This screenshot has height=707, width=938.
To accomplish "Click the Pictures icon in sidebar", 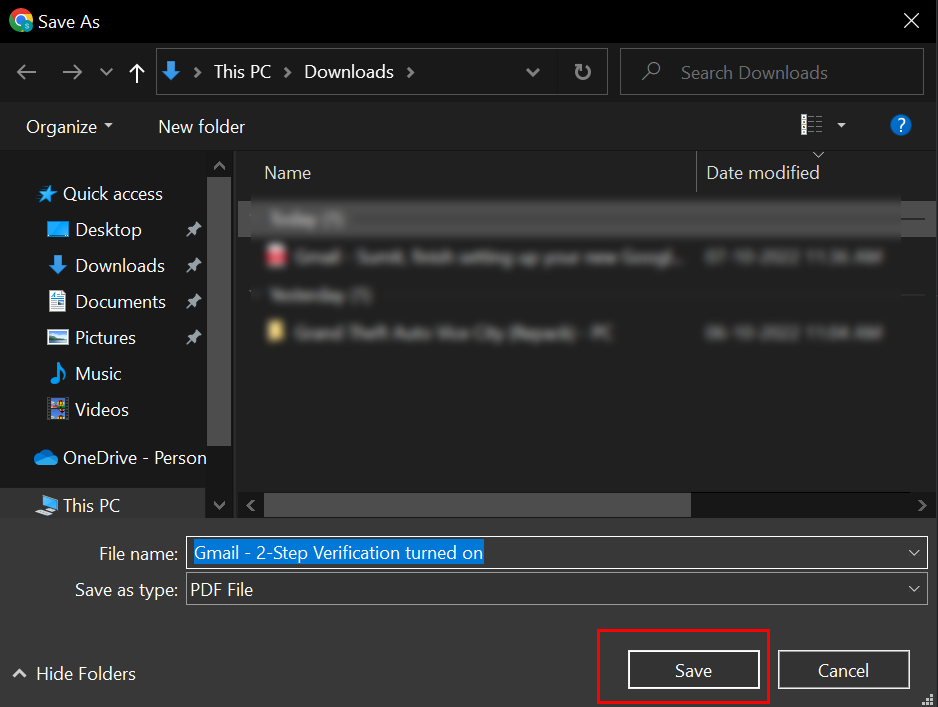I will tap(57, 337).
